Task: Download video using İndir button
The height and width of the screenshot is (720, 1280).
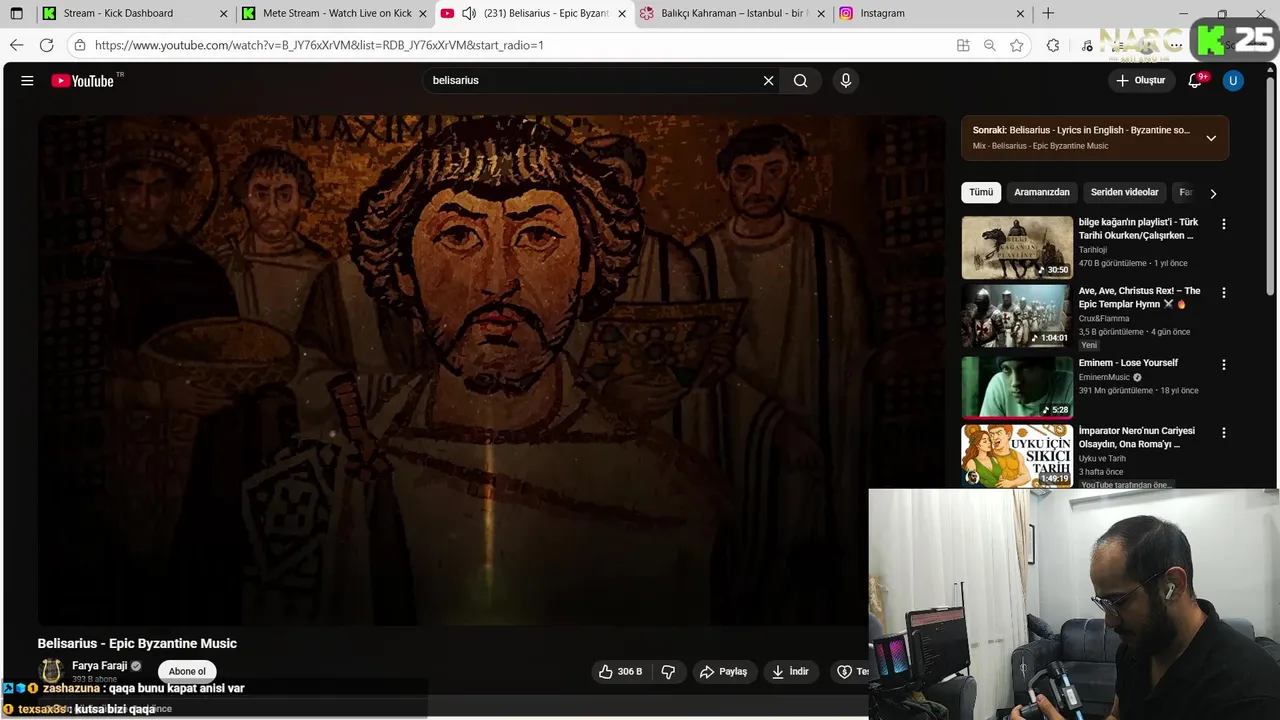Action: click(790, 672)
